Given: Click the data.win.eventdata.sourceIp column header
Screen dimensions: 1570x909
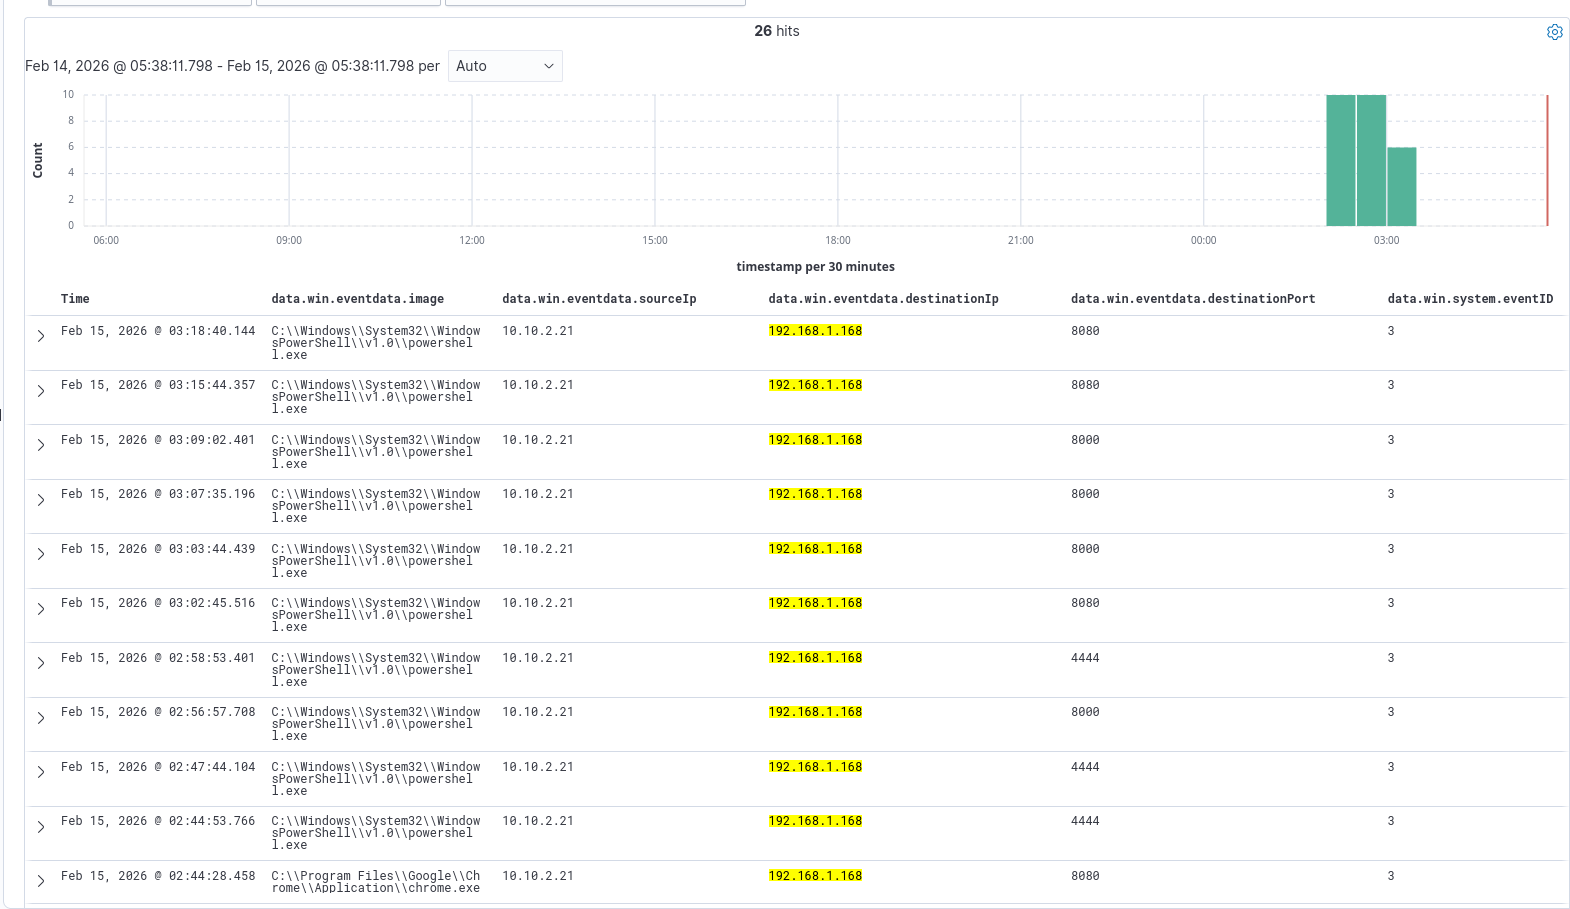Looking at the screenshot, I should [x=598, y=299].
